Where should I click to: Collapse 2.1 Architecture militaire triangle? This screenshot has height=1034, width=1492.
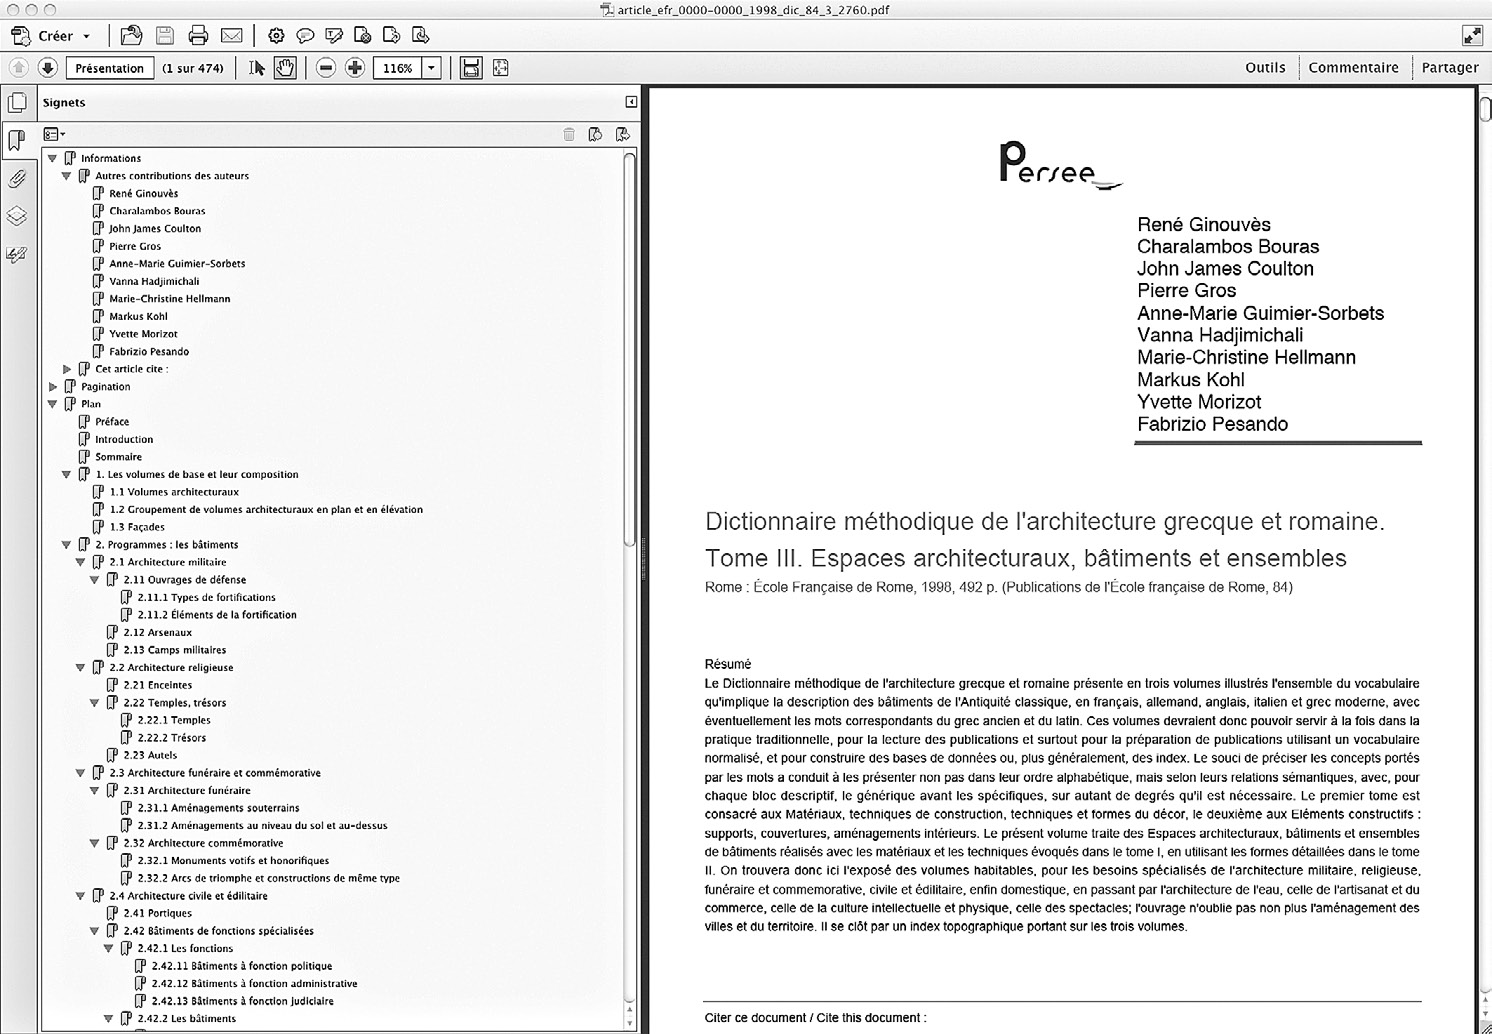pyautogui.click(x=80, y=562)
